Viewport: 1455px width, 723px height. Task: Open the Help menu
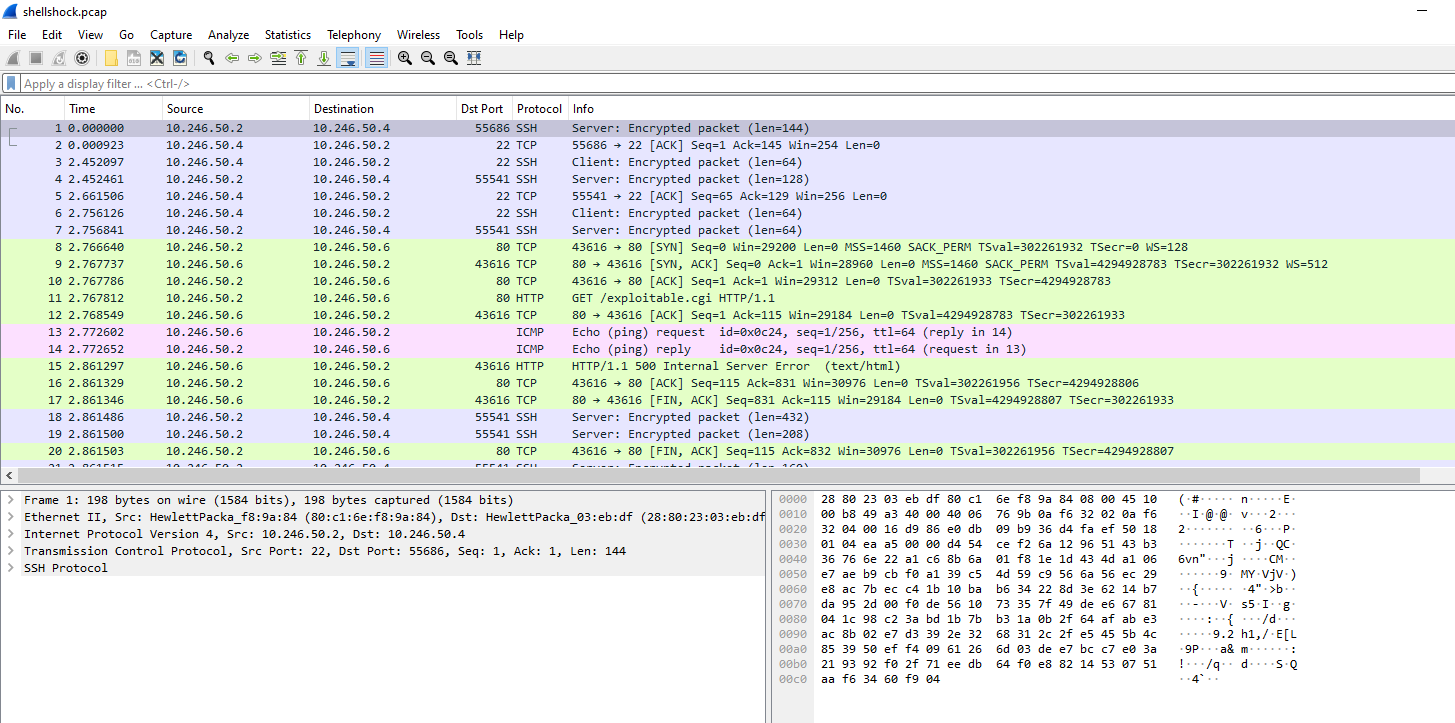tap(511, 34)
